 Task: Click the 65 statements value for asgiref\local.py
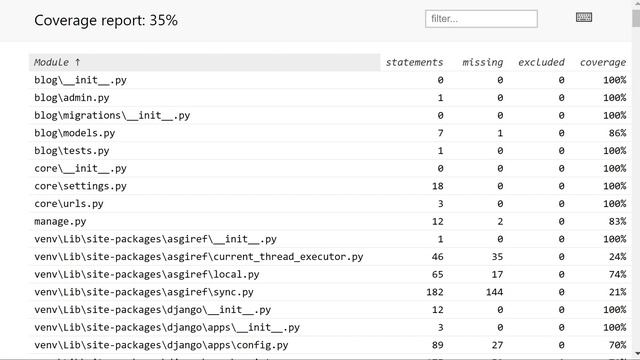click(x=438, y=274)
